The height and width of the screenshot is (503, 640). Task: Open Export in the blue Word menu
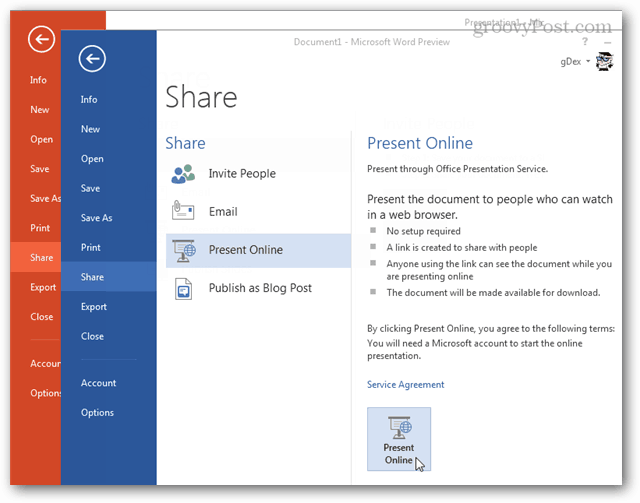[x=94, y=307]
